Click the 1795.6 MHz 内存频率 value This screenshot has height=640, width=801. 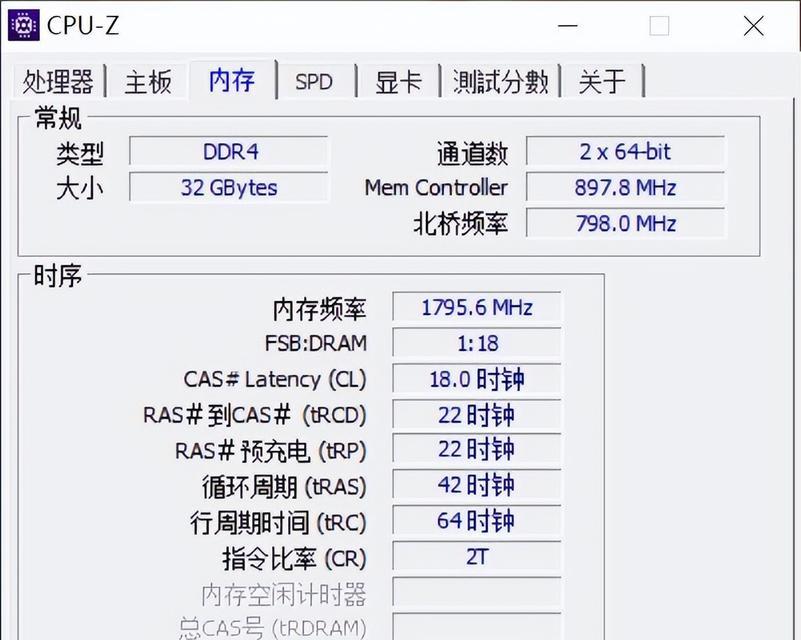click(477, 307)
